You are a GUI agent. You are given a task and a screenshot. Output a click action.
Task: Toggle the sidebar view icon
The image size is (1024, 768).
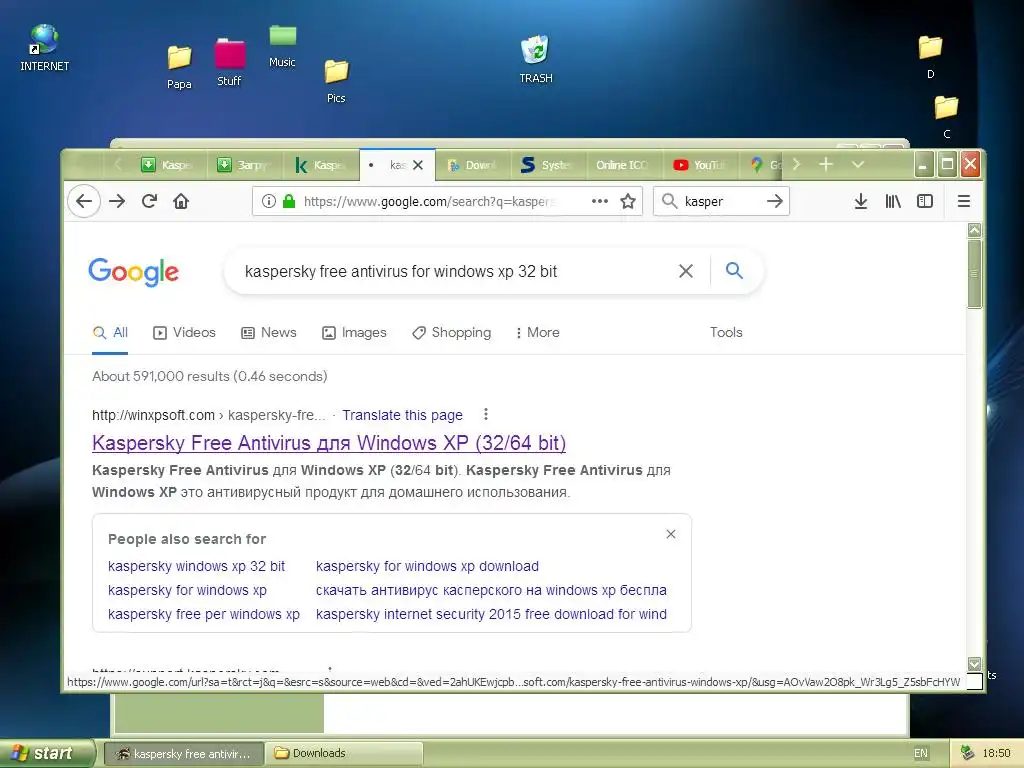(925, 201)
